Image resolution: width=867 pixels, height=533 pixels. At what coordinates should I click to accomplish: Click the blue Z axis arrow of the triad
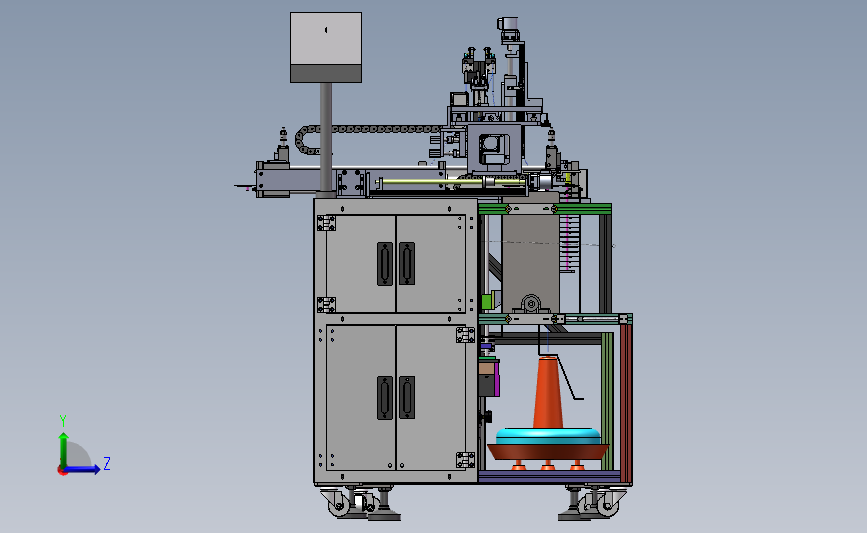pyautogui.click(x=83, y=469)
